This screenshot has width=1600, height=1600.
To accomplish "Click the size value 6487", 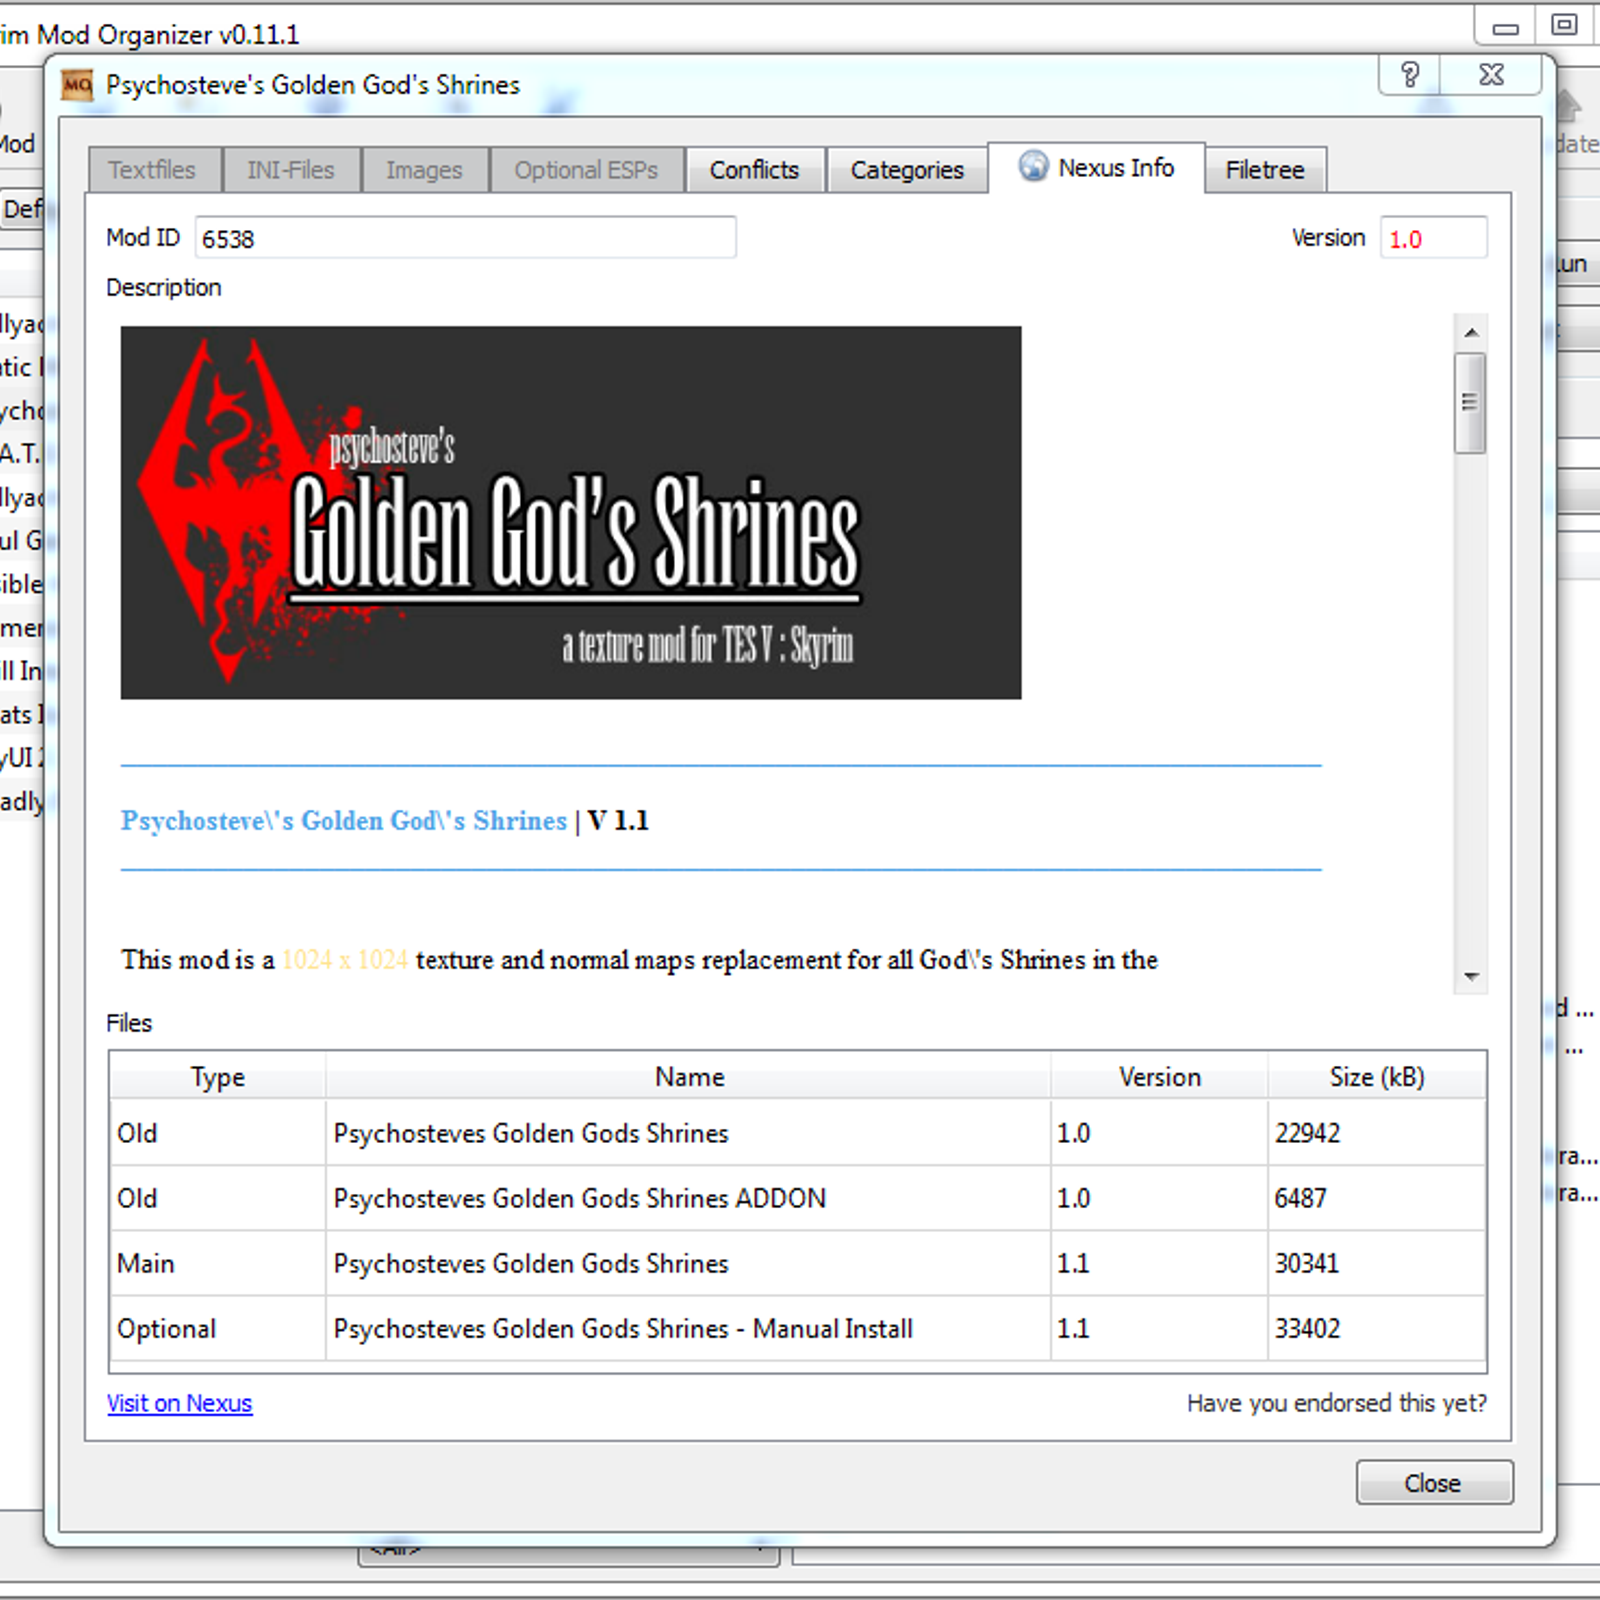I will point(1300,1198).
